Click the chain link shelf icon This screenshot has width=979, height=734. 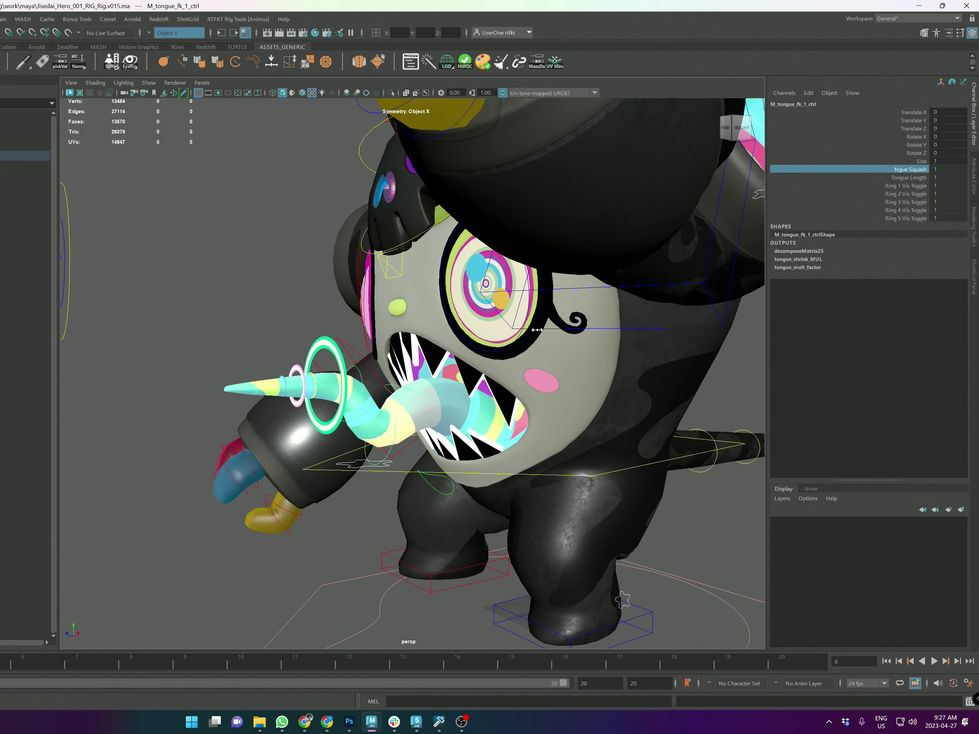tap(519, 61)
